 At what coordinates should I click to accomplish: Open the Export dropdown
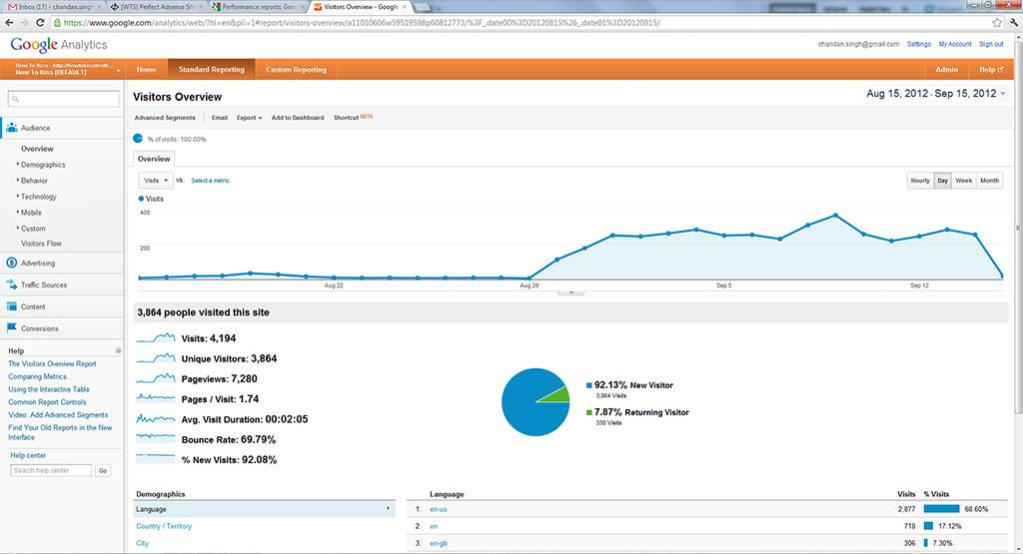249,117
